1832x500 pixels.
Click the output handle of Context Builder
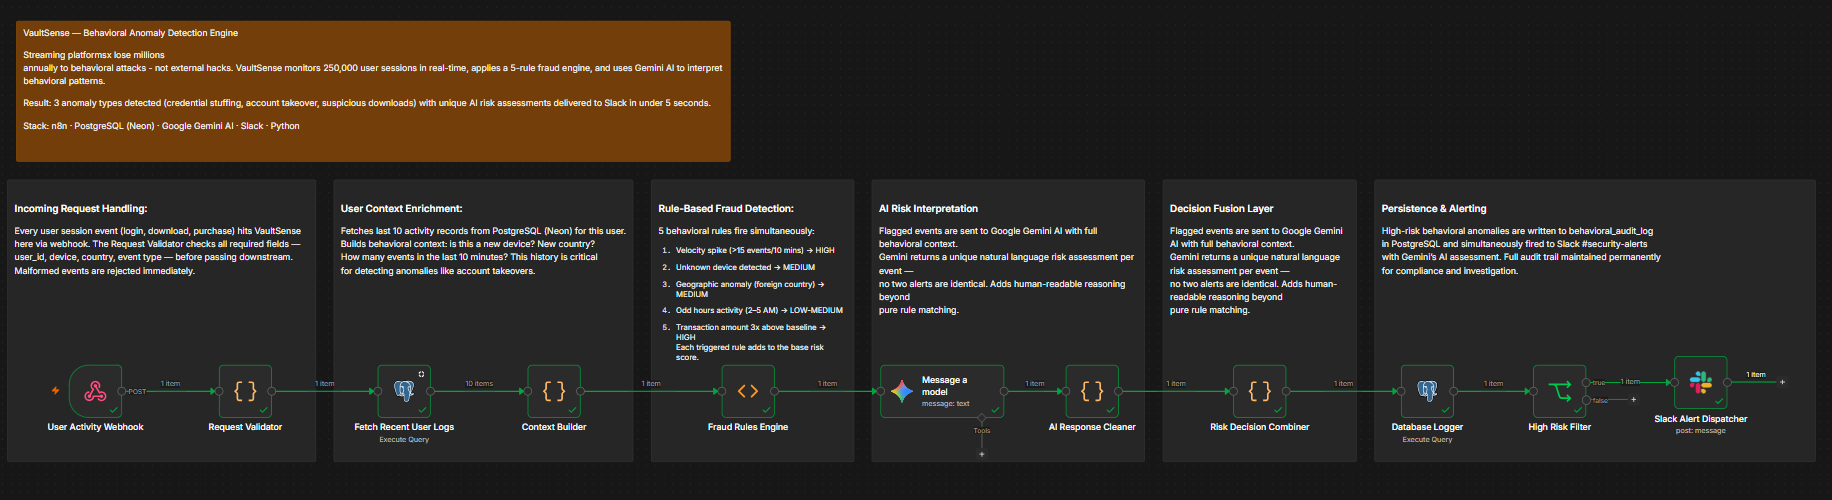581,391
